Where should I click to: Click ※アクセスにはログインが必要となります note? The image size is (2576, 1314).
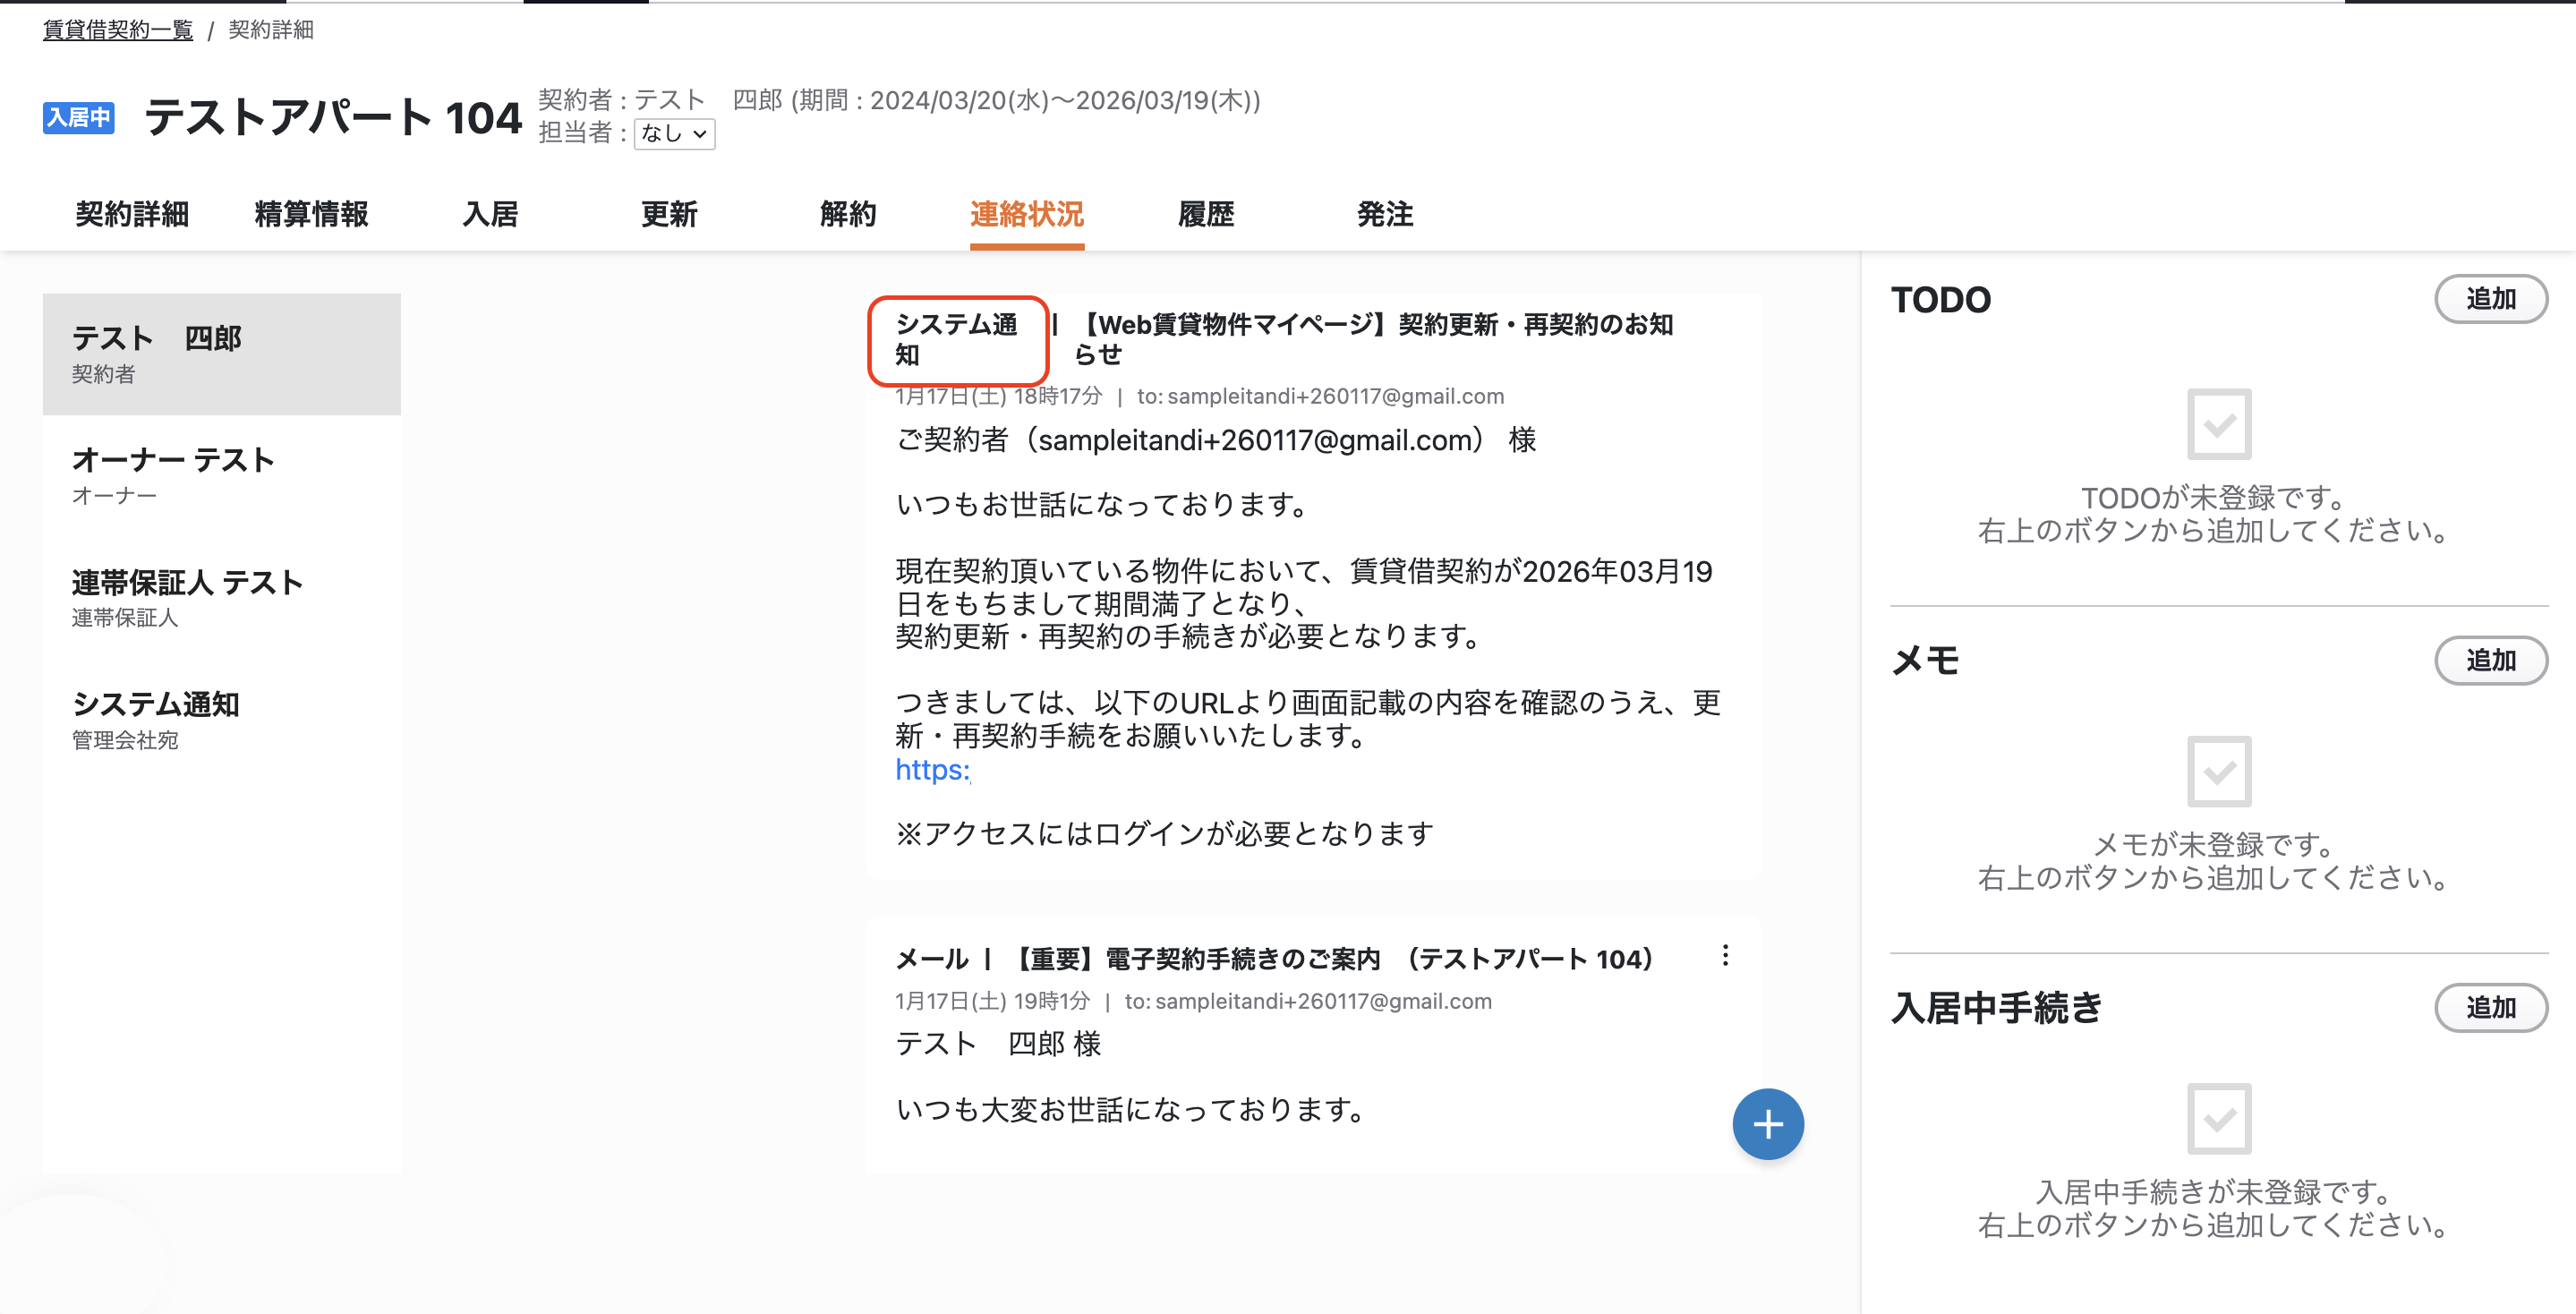[1165, 834]
